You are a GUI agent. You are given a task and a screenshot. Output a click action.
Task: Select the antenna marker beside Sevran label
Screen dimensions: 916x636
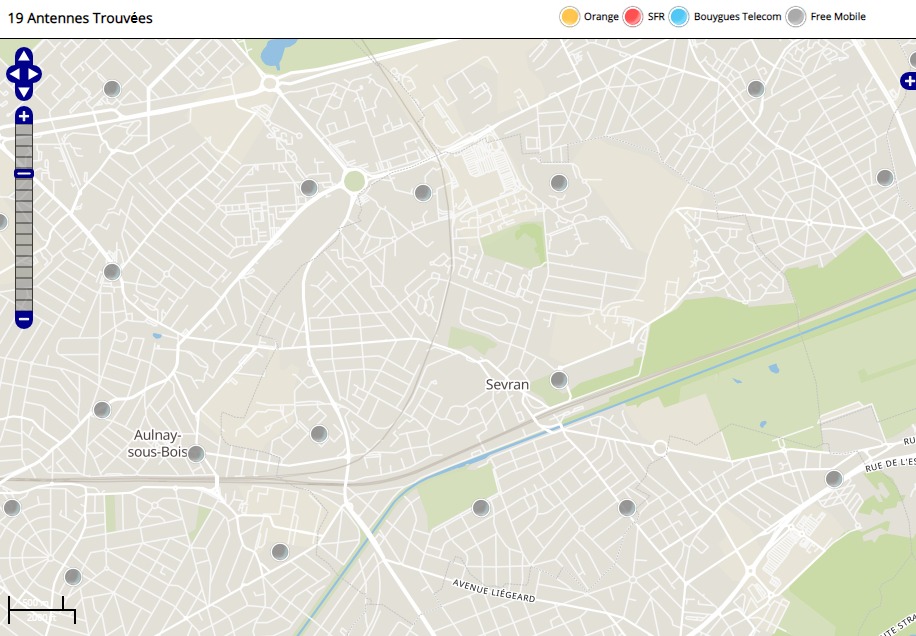click(559, 380)
